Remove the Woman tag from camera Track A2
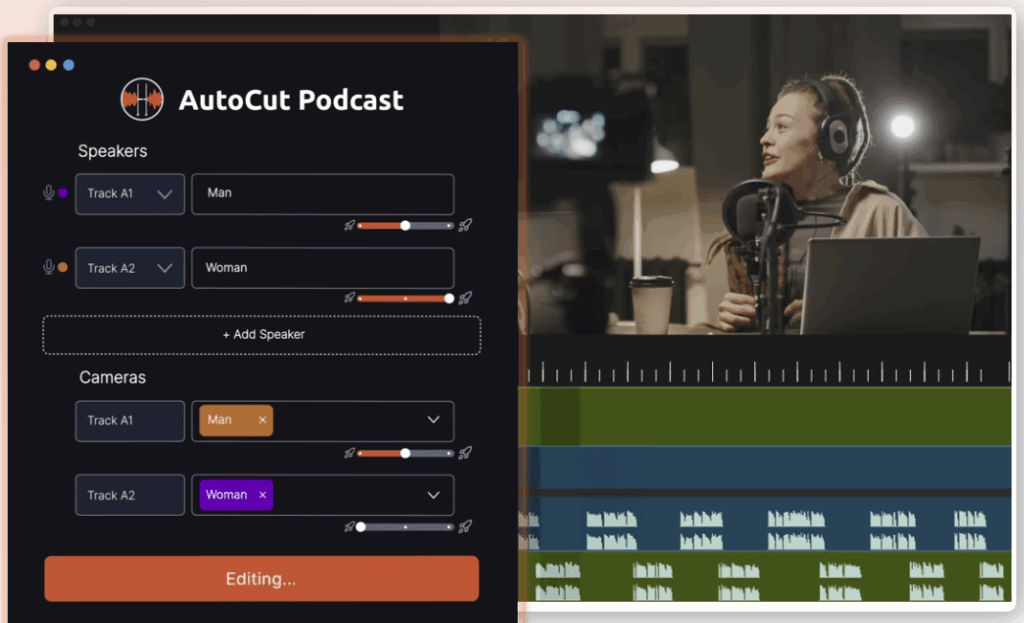The height and width of the screenshot is (623, 1024). tap(263, 495)
